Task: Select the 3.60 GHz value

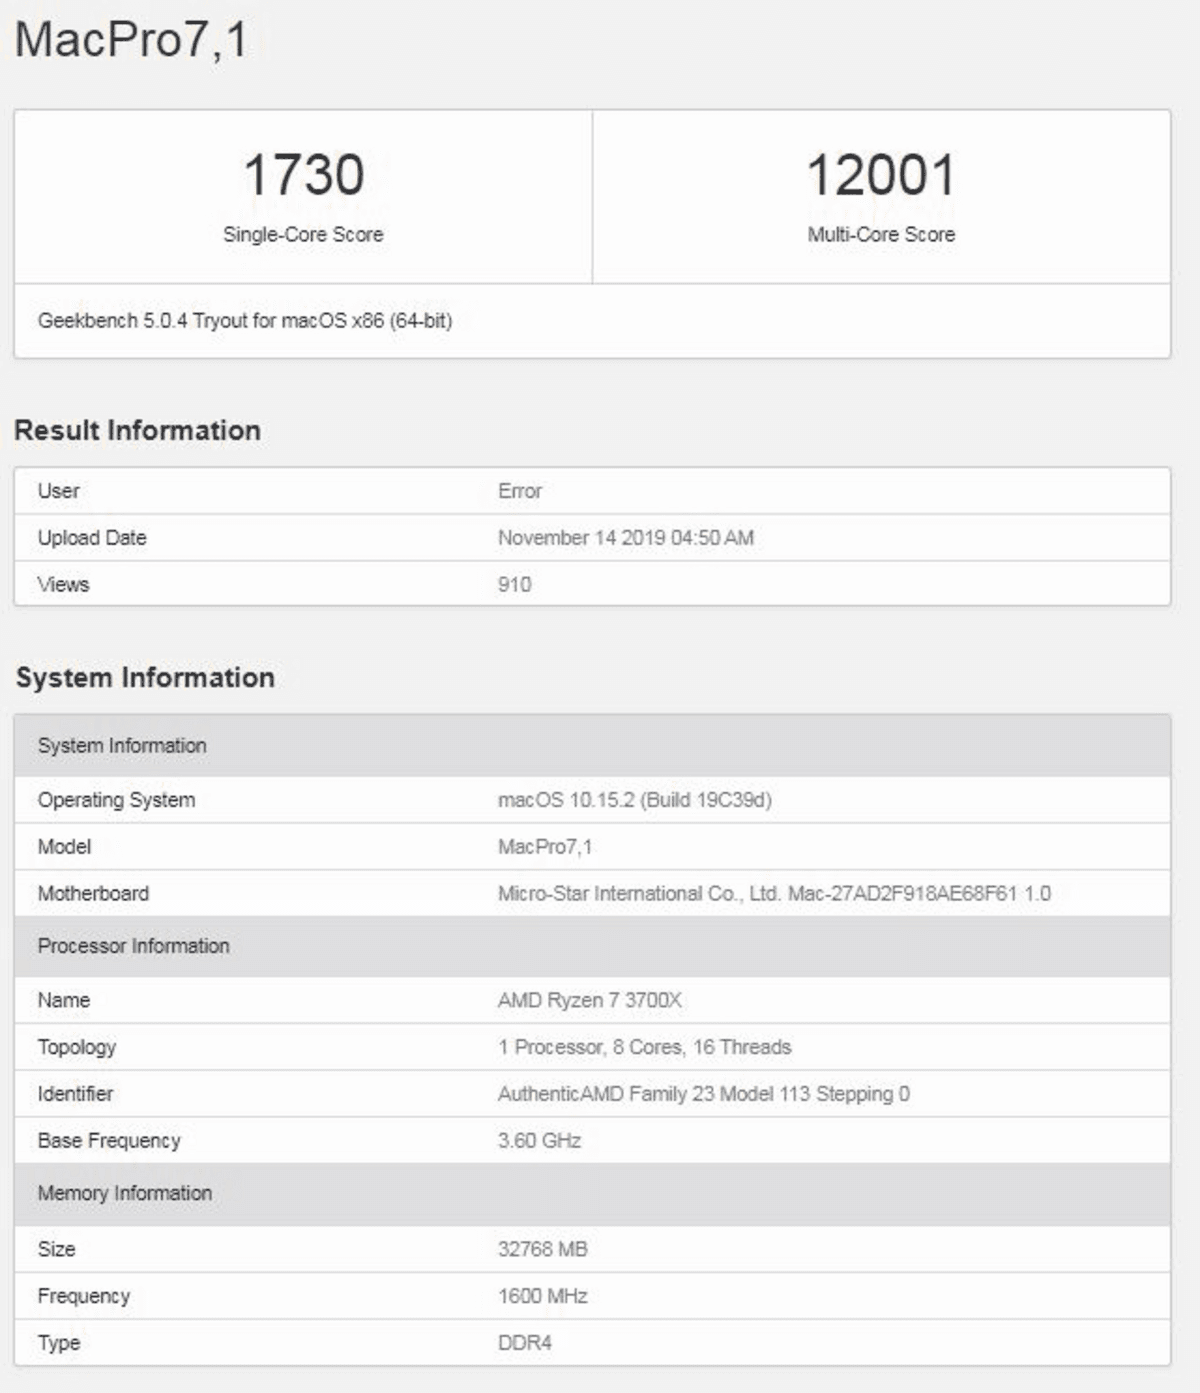Action: click(x=540, y=1141)
